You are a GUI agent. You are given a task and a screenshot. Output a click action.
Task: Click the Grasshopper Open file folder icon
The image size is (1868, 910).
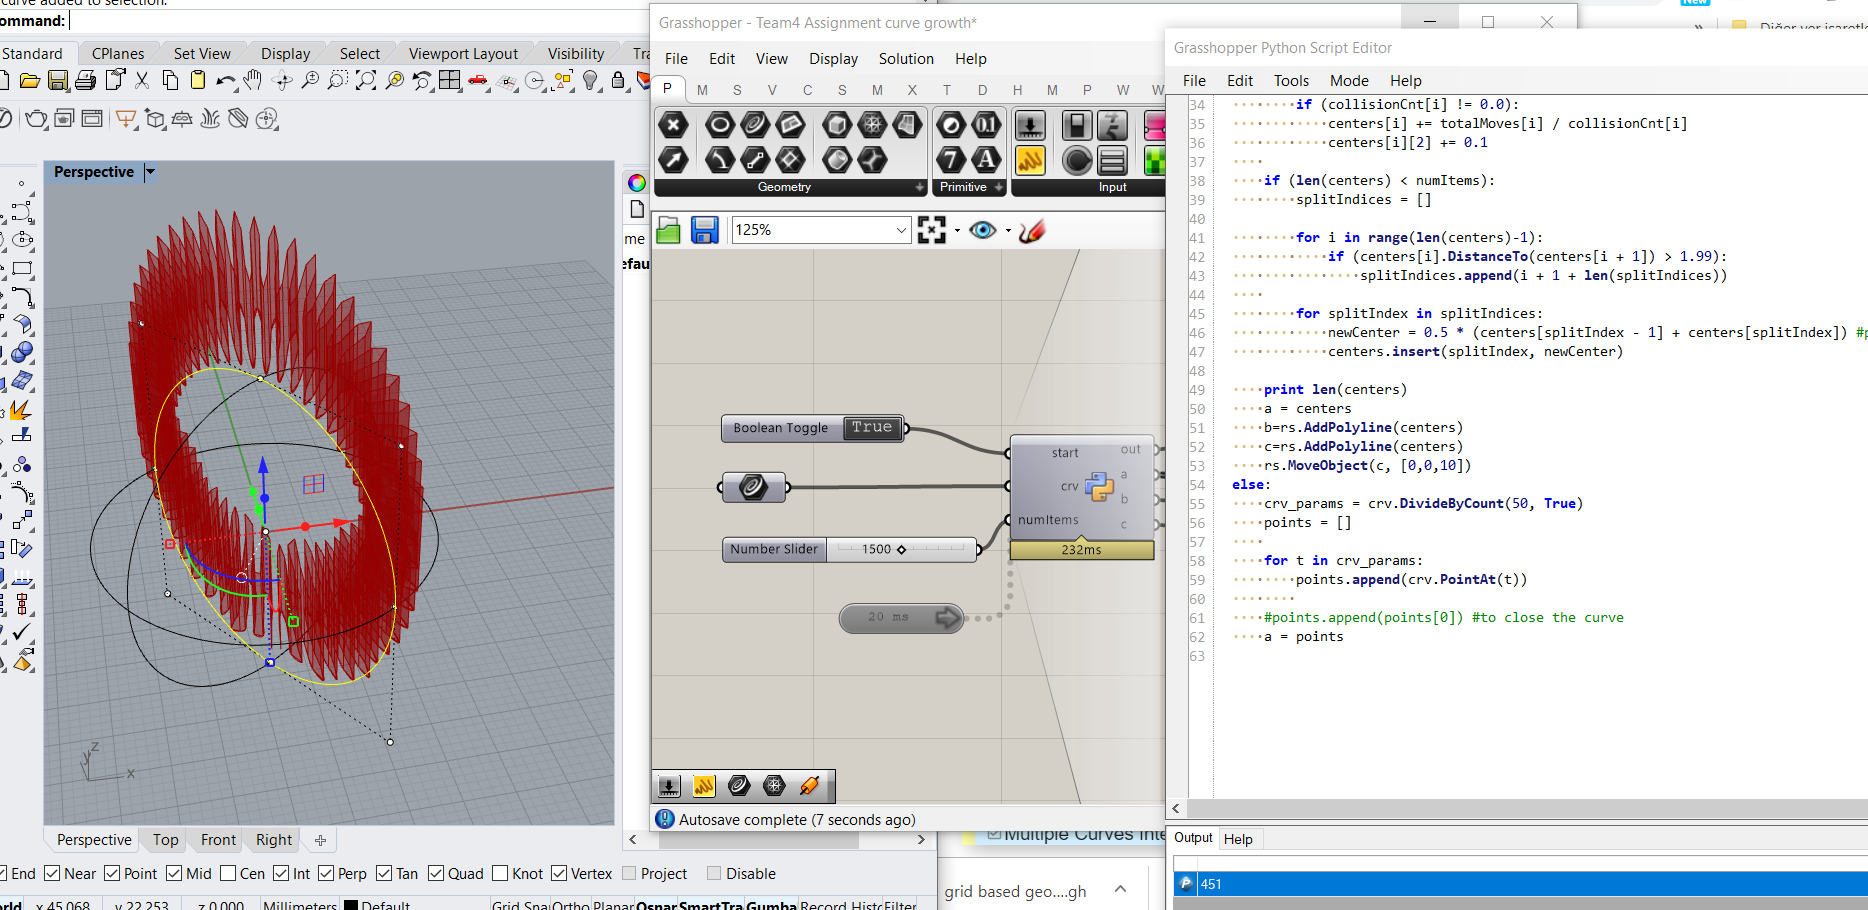[x=668, y=231]
